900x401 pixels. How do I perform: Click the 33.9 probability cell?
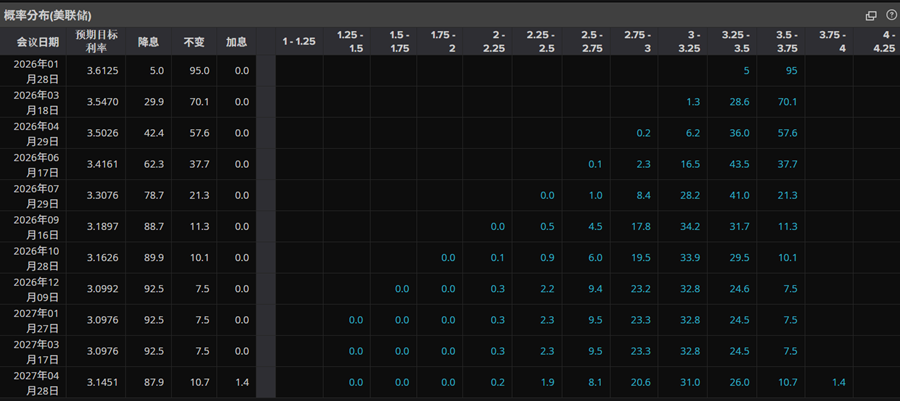690,258
